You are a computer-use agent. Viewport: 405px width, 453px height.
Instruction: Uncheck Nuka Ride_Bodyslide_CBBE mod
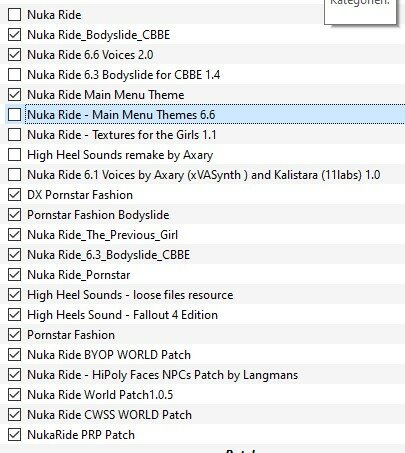click(x=14, y=35)
